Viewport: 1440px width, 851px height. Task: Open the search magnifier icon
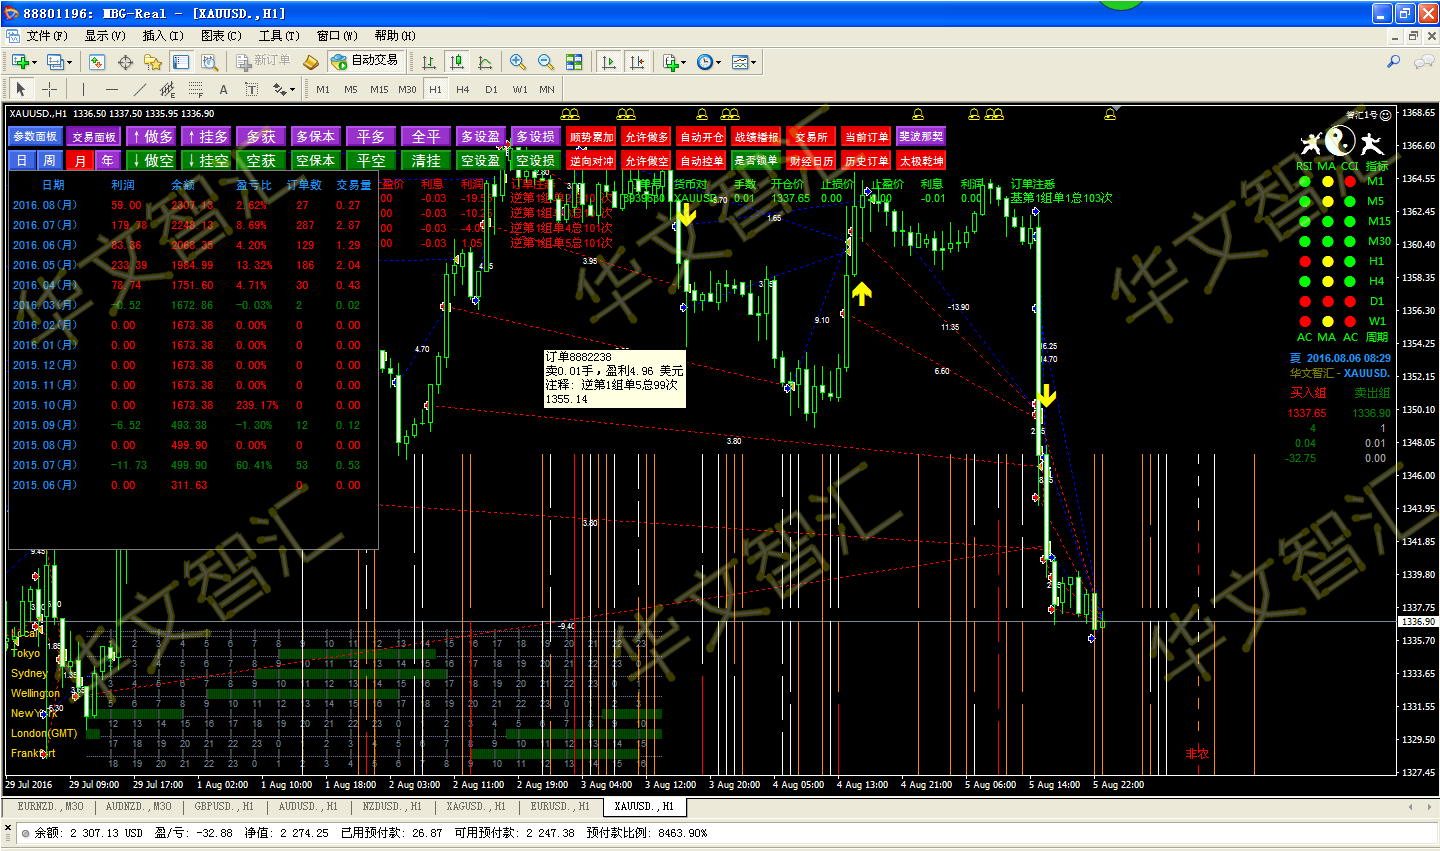pos(1393,62)
